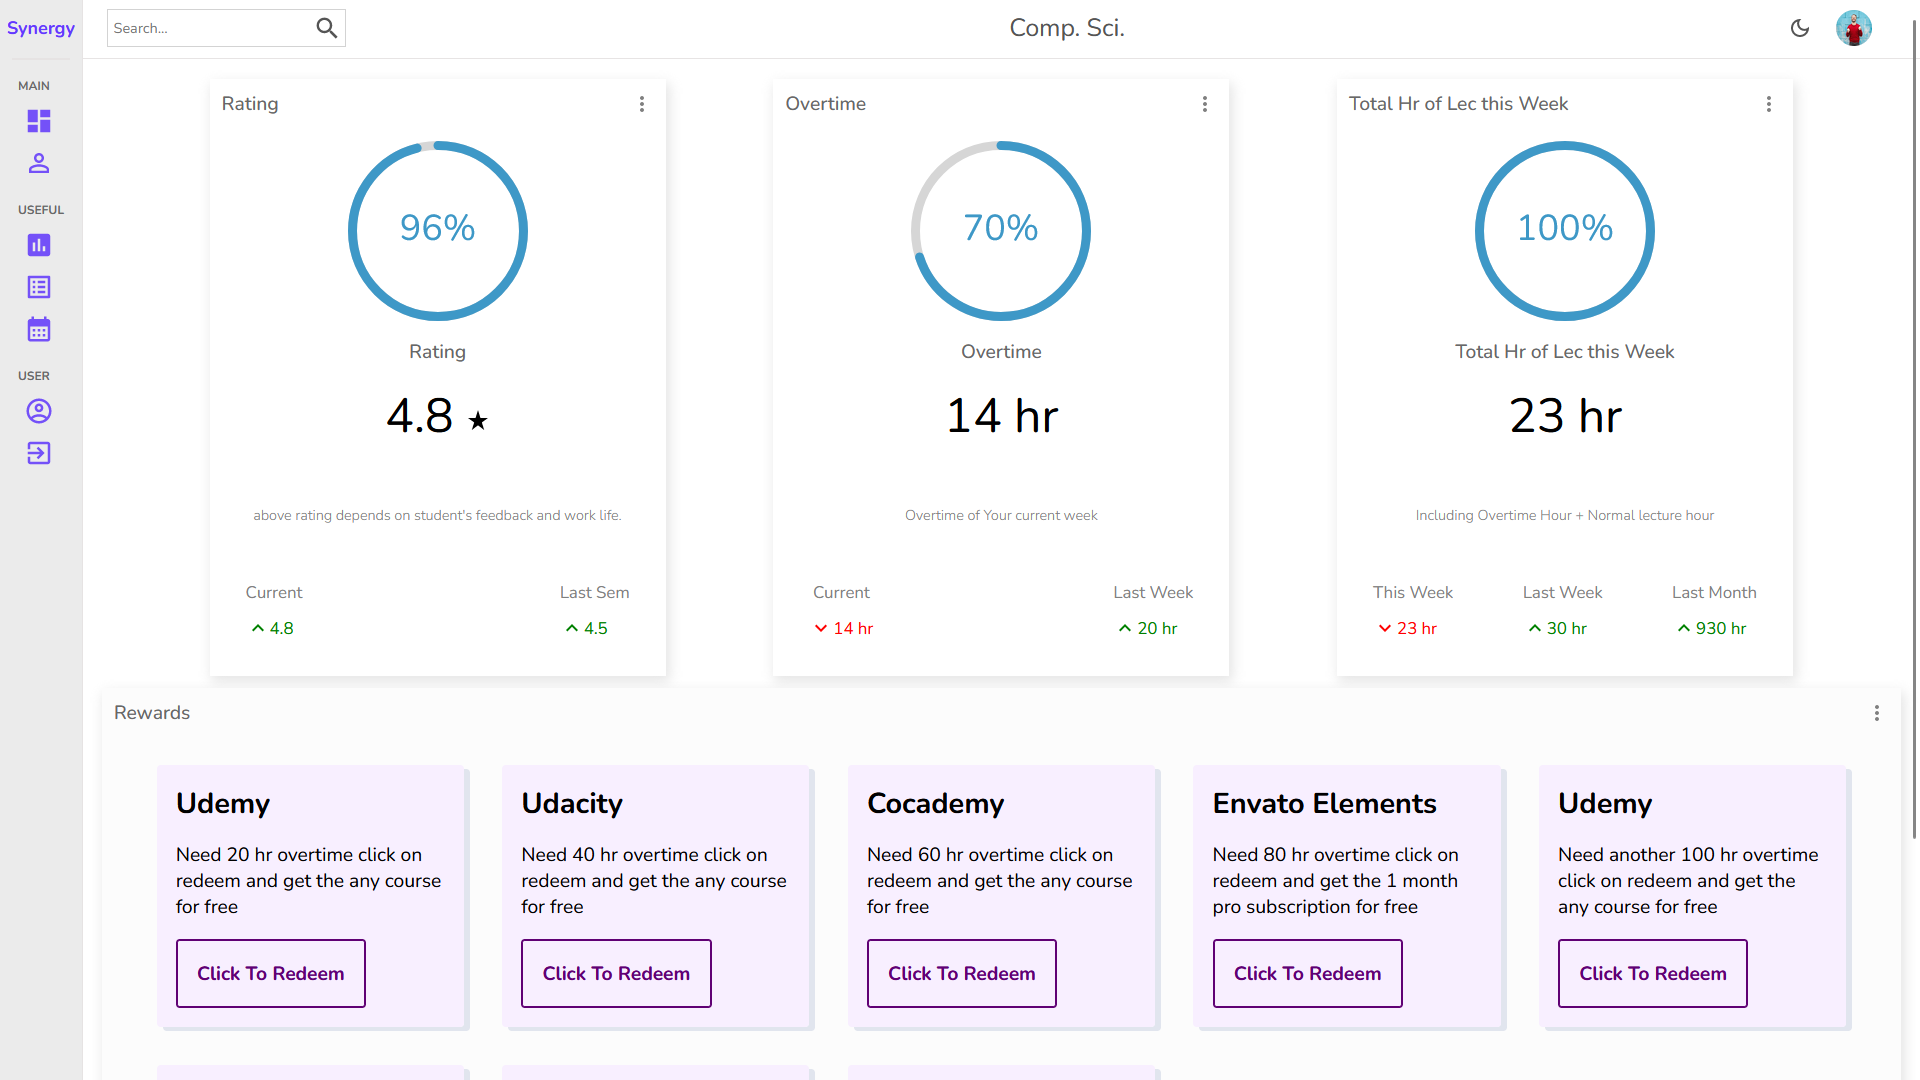
Task: Click the star icon next to 4.8
Action: tap(478, 421)
